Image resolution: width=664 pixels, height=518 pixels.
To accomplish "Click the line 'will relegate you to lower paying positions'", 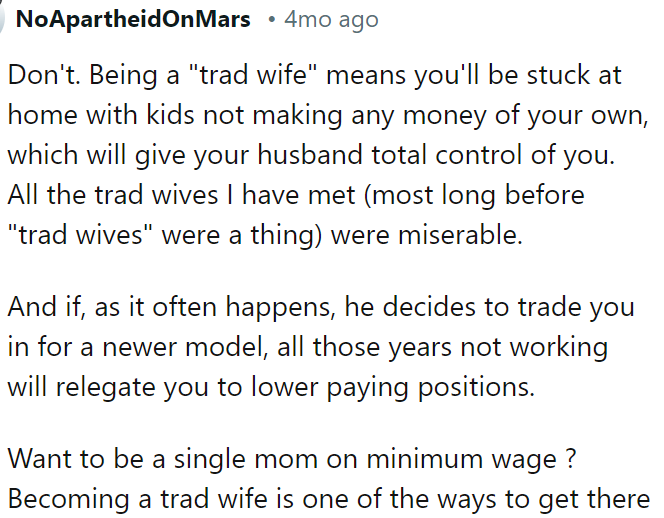I will (271, 387).
